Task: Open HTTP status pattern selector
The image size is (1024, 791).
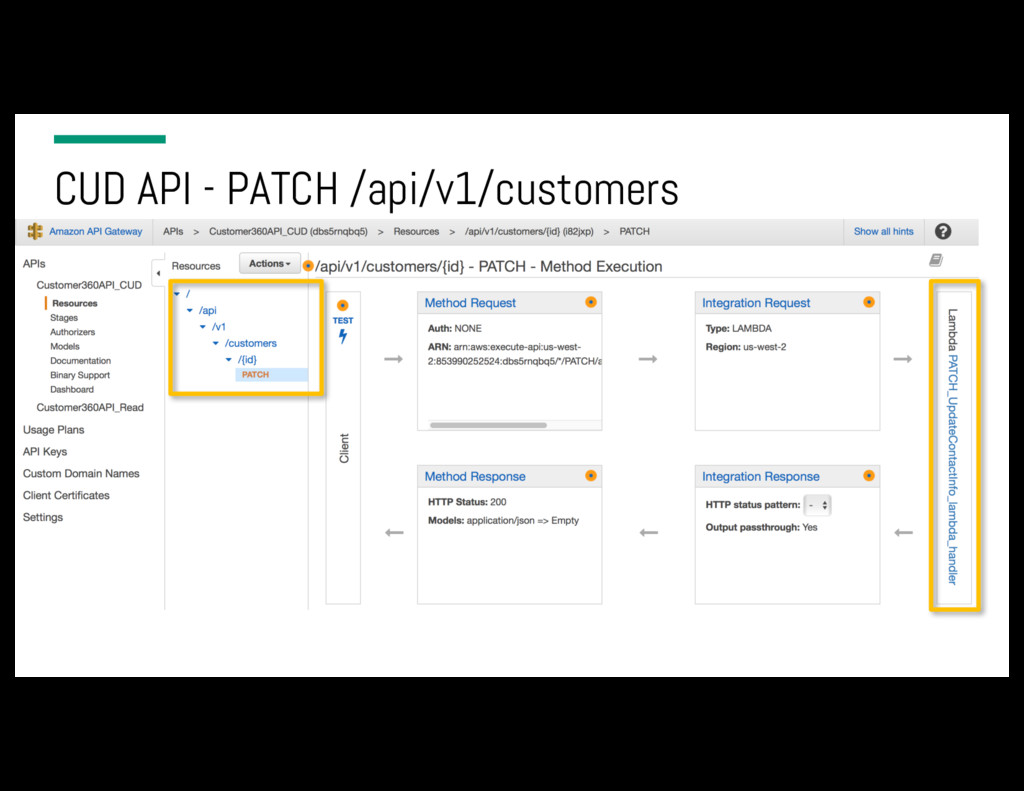Action: pyautogui.click(x=817, y=505)
